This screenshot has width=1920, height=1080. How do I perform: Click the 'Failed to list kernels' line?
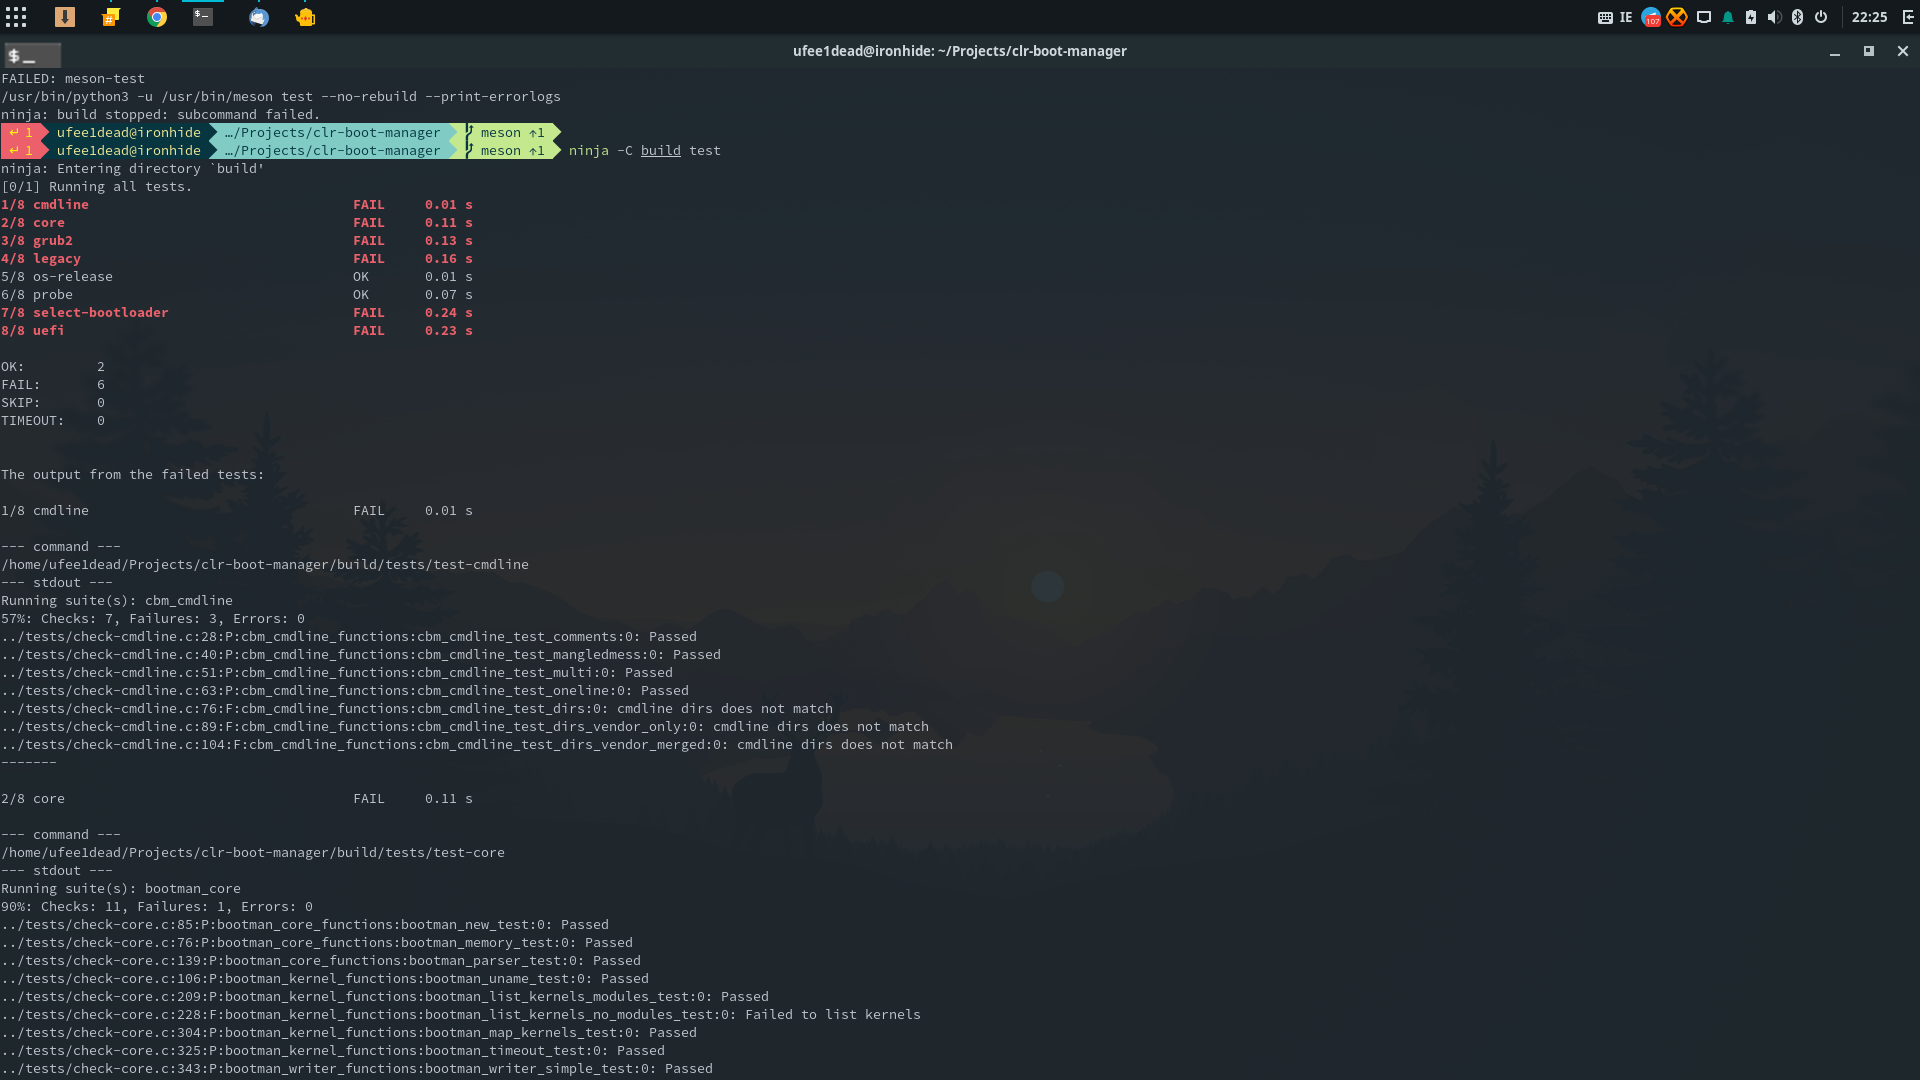click(x=461, y=1014)
